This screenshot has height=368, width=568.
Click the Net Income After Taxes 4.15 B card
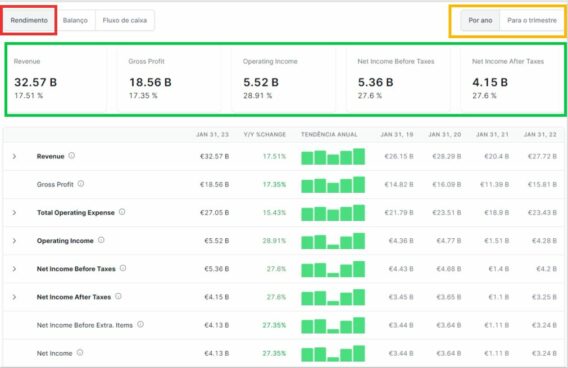tap(513, 79)
